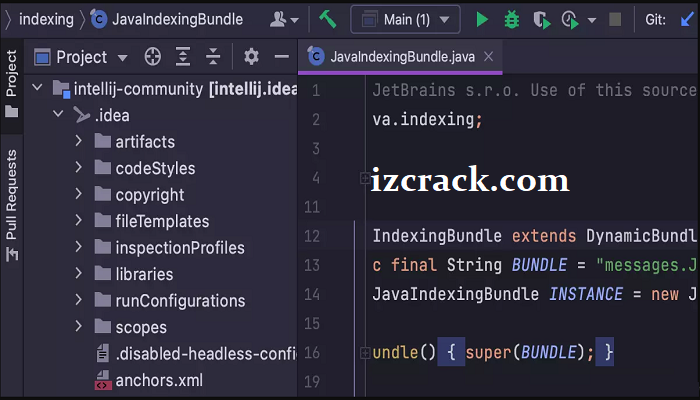
Task: Expand the codeStyles folder
Action: (x=79, y=167)
